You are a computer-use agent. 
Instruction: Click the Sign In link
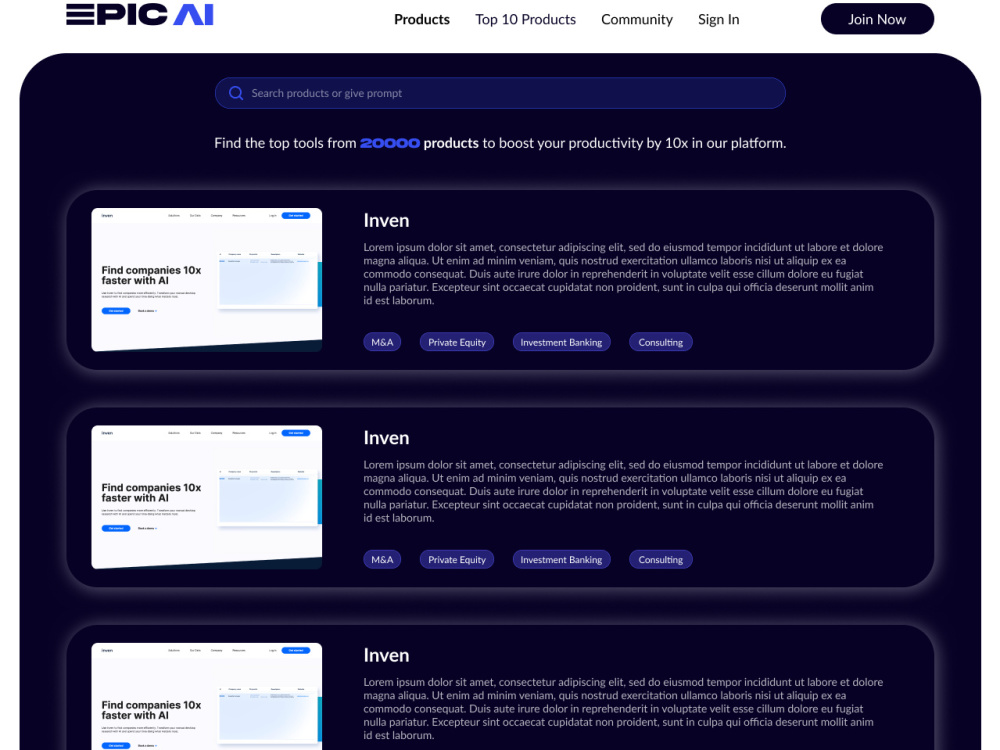click(x=719, y=20)
